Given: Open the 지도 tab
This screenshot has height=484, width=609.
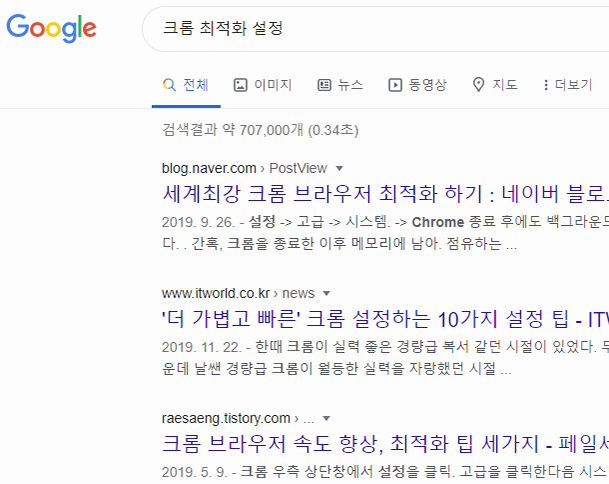Looking at the screenshot, I should click(x=495, y=85).
